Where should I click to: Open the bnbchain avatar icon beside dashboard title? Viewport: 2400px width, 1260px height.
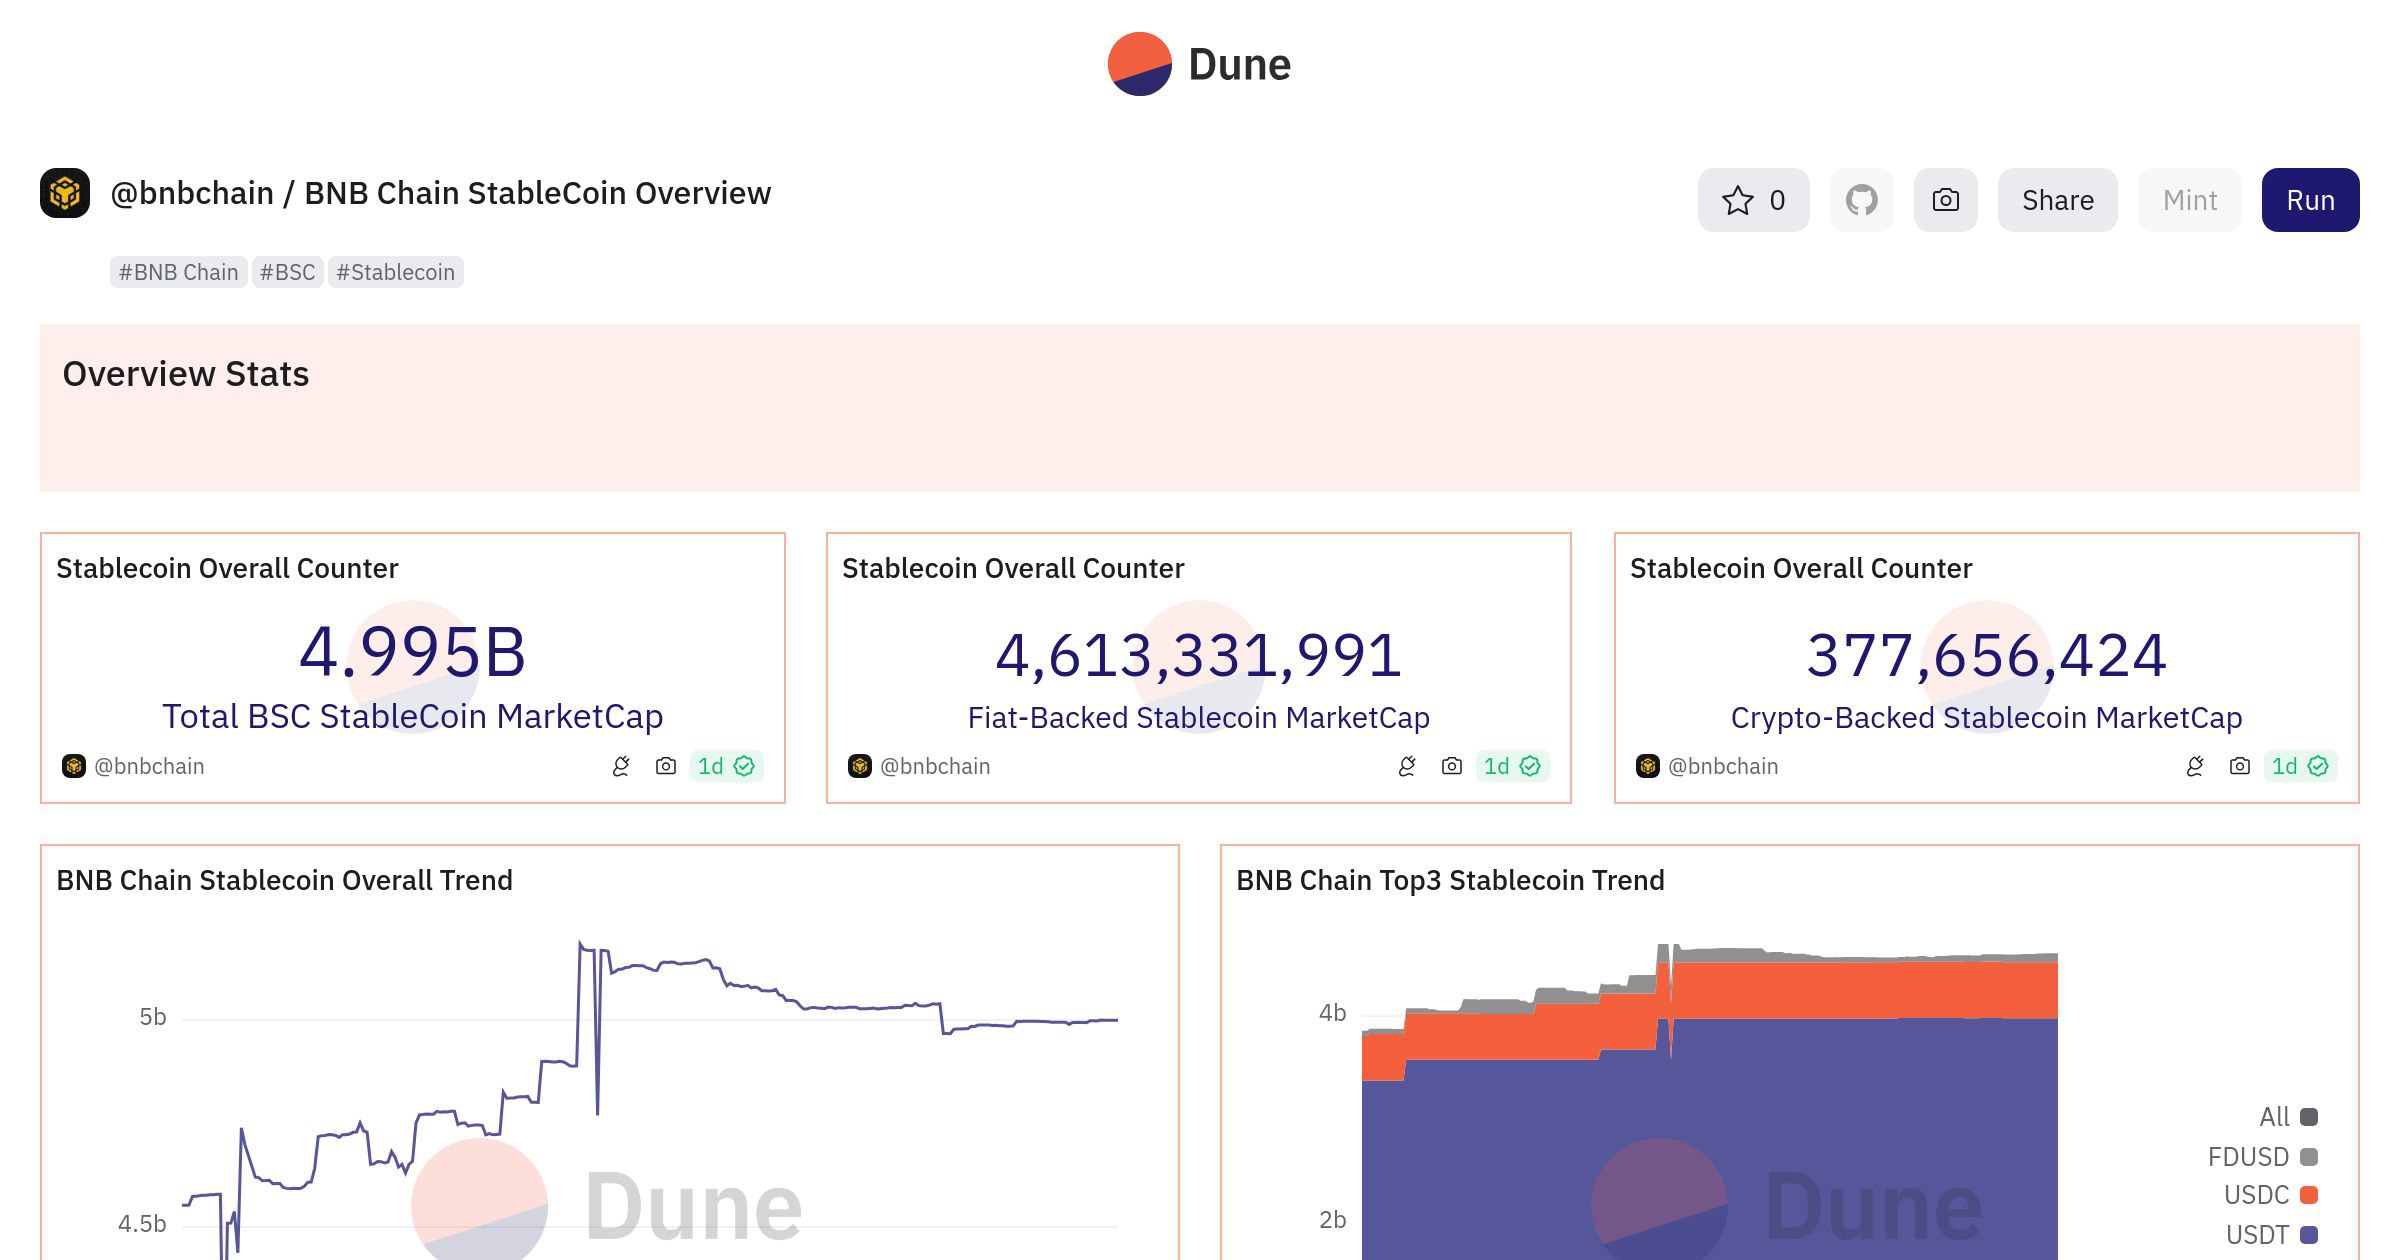(65, 193)
